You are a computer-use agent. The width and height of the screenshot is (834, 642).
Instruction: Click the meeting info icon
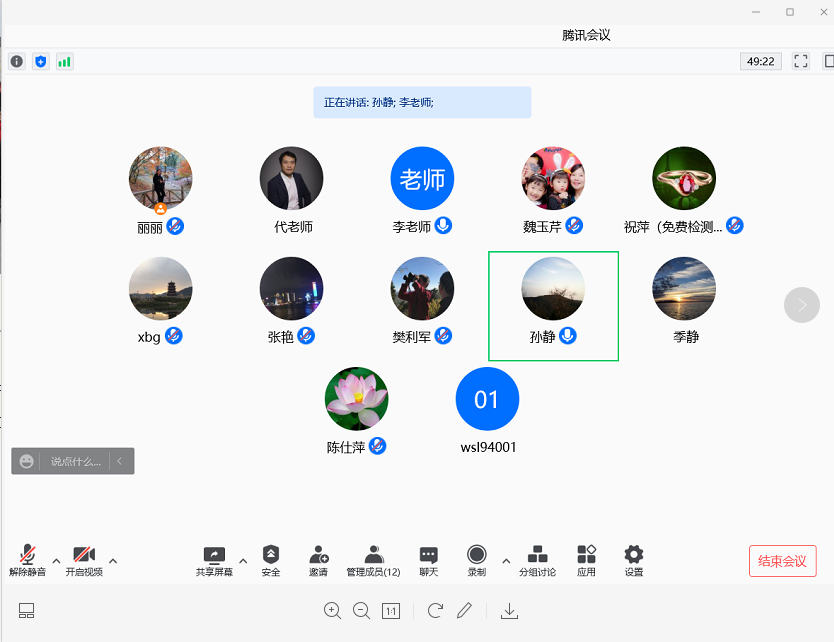click(x=17, y=61)
